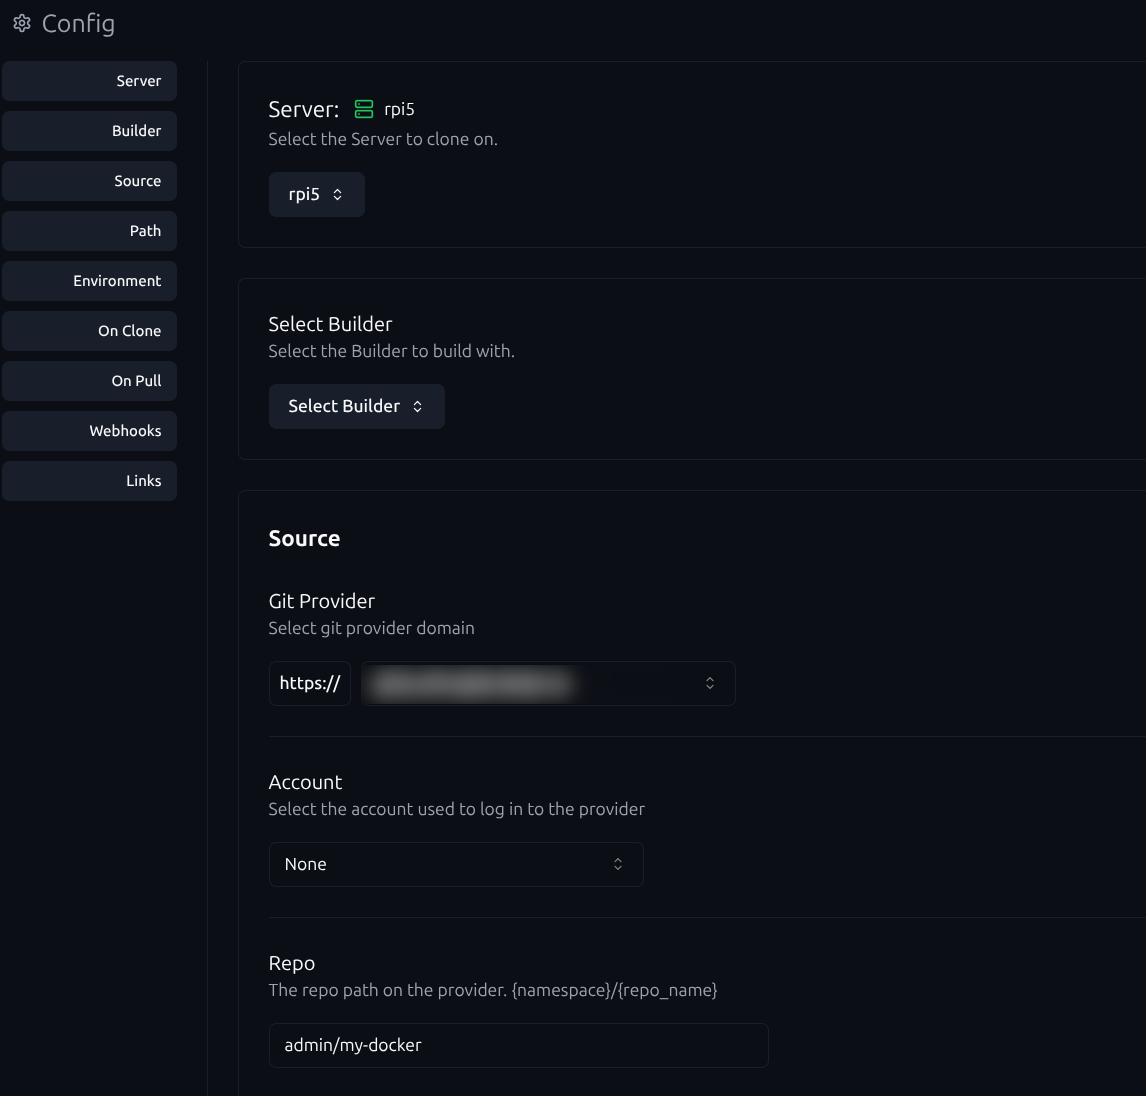This screenshot has height=1096, width=1146.
Task: Go to the Builder section in sidebar
Action: click(90, 131)
